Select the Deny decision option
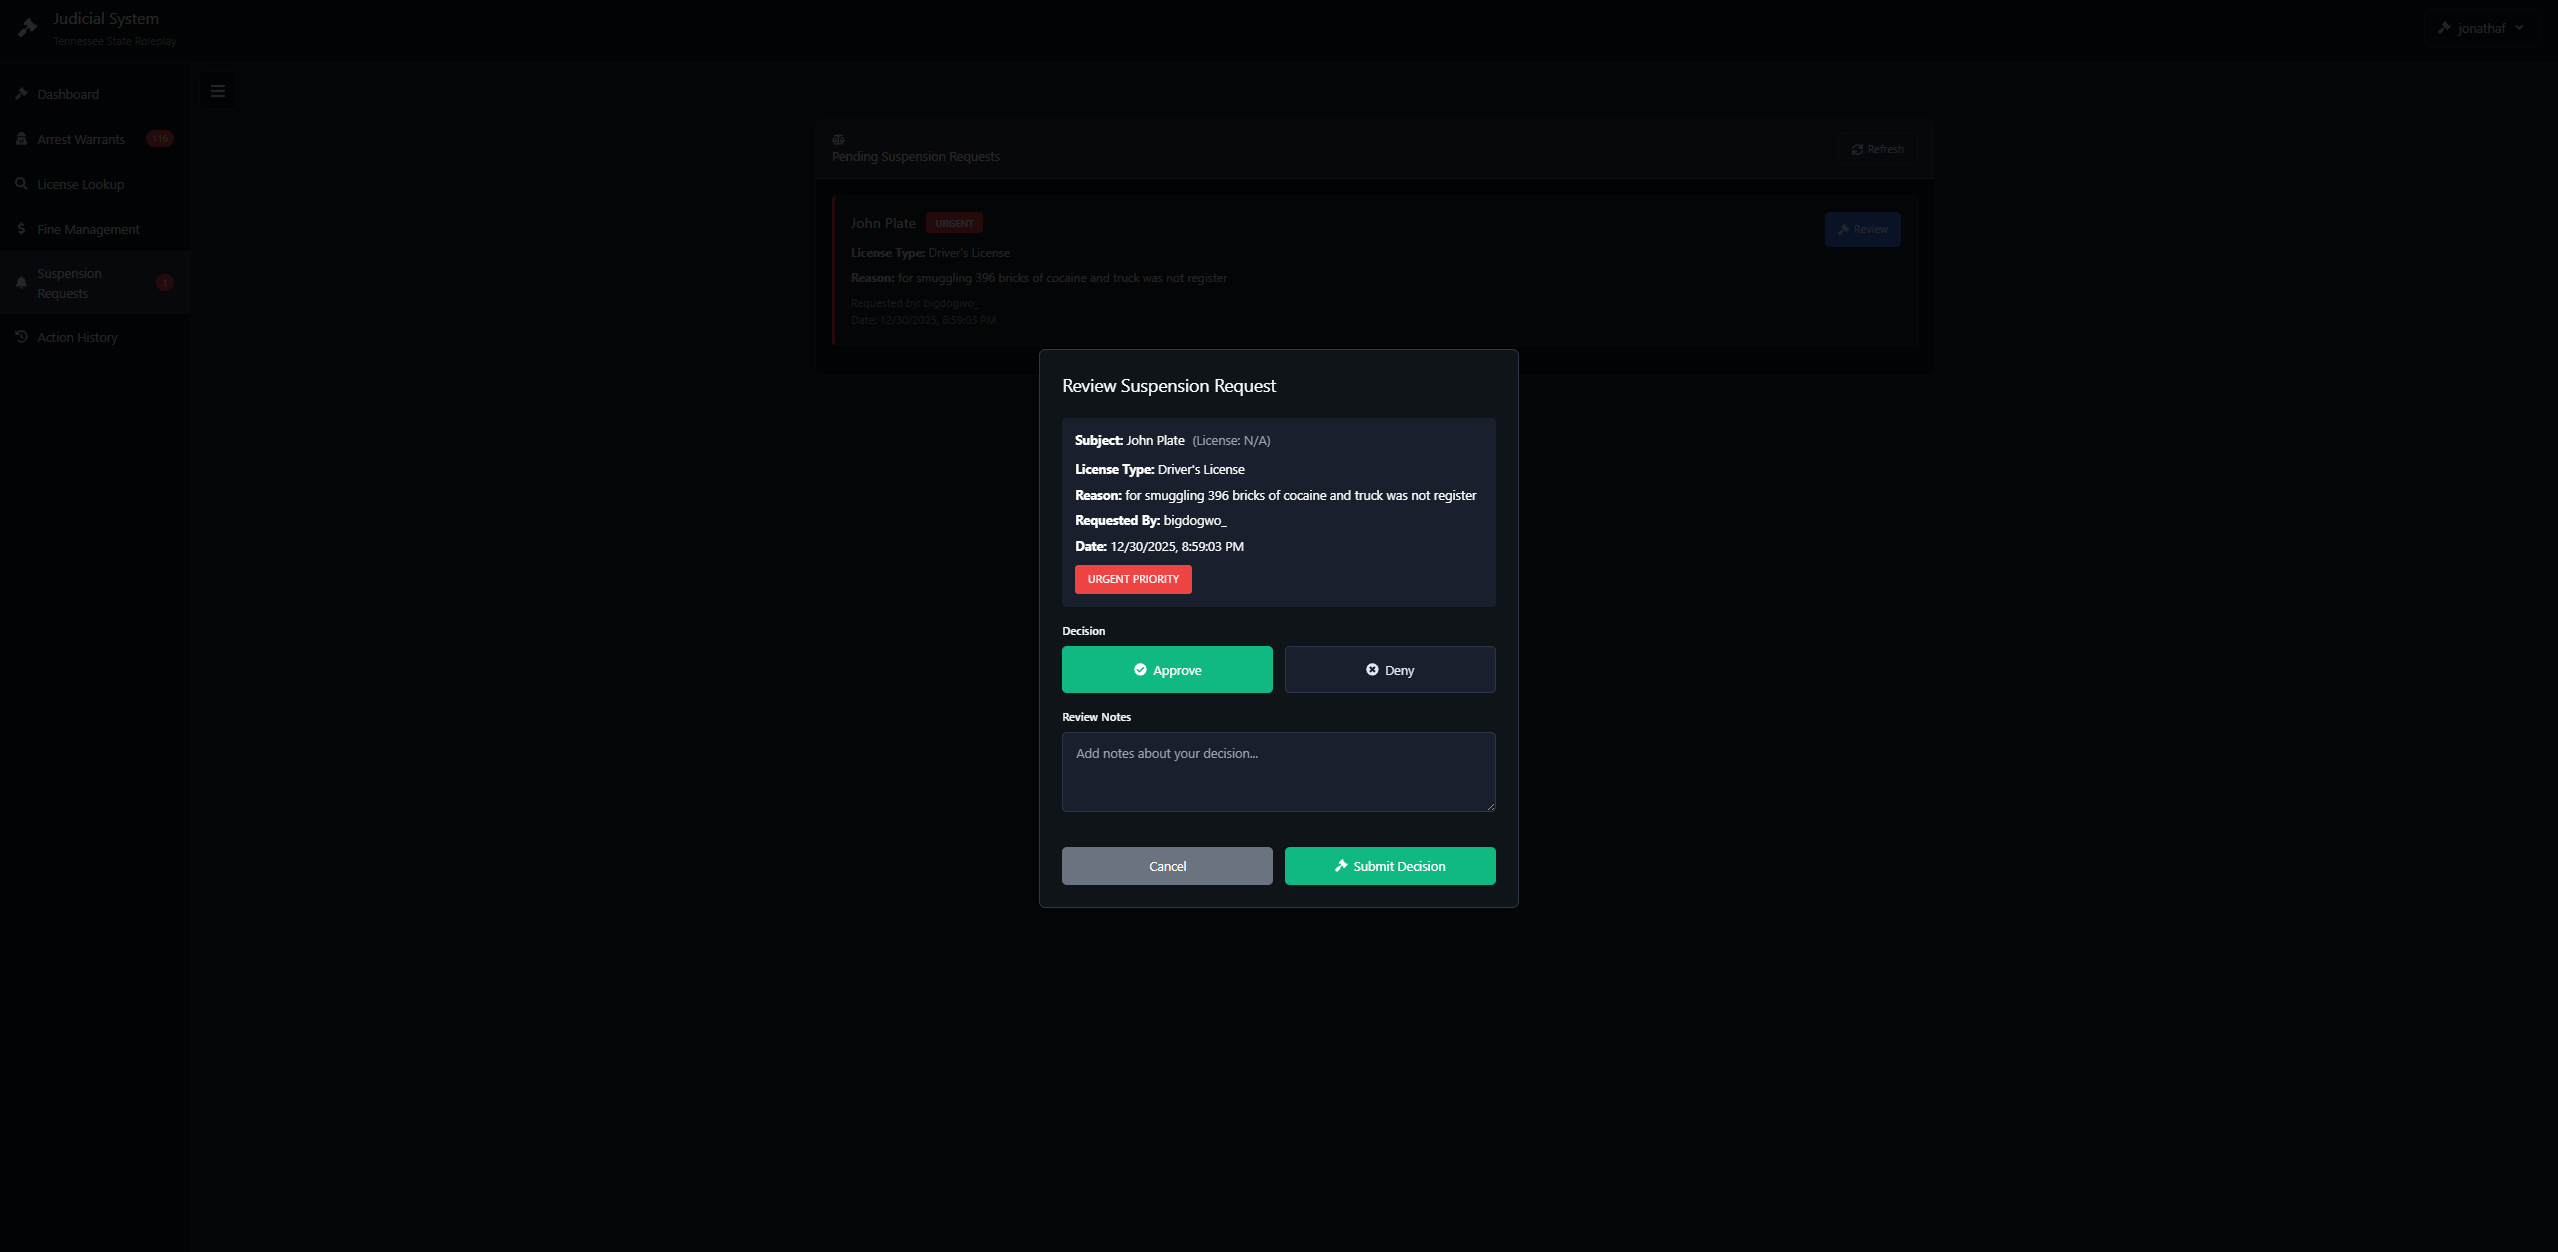Screen dimensions: 2558x1252 pyautogui.click(x=1389, y=670)
